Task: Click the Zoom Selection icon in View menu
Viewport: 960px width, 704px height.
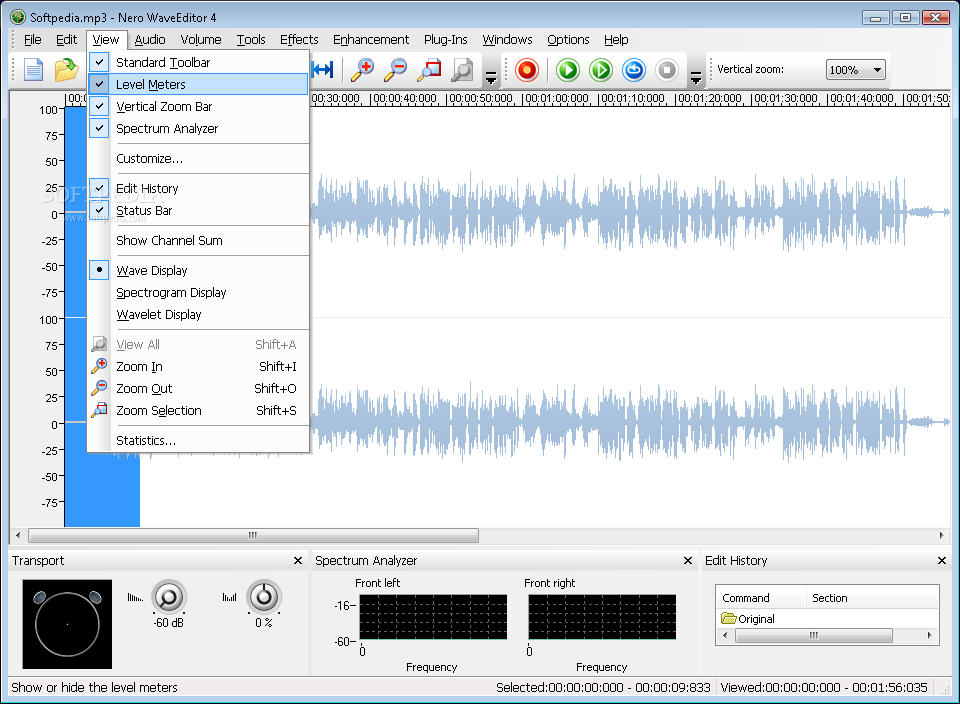Action: point(99,410)
